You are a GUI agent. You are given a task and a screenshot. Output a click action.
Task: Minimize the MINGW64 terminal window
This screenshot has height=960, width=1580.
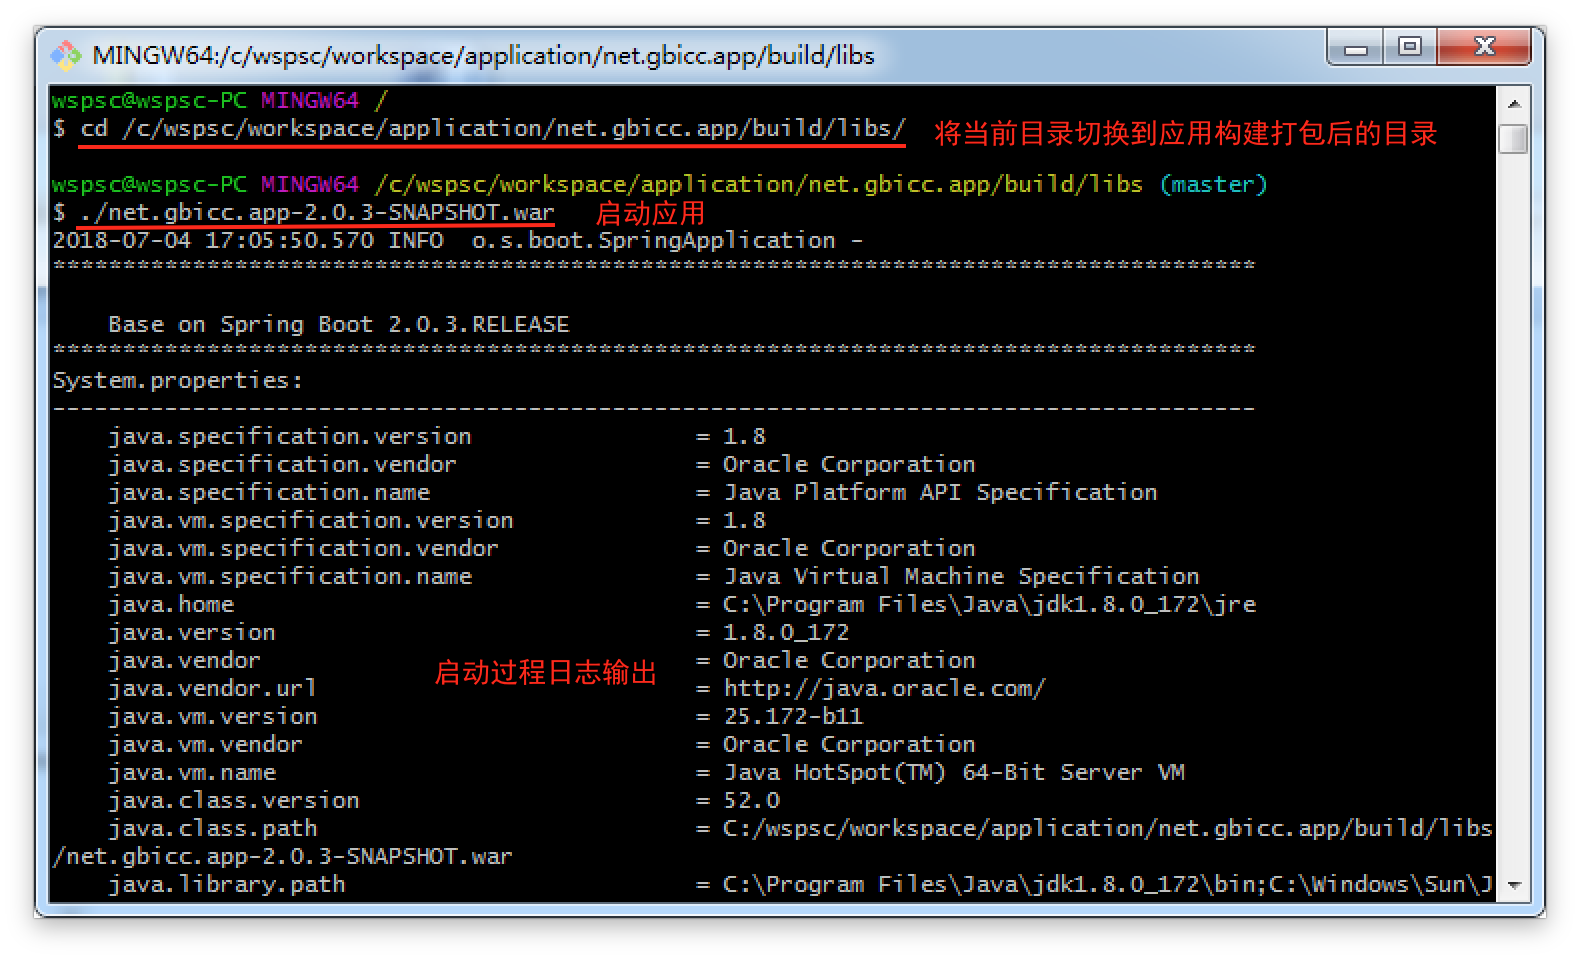click(1356, 48)
